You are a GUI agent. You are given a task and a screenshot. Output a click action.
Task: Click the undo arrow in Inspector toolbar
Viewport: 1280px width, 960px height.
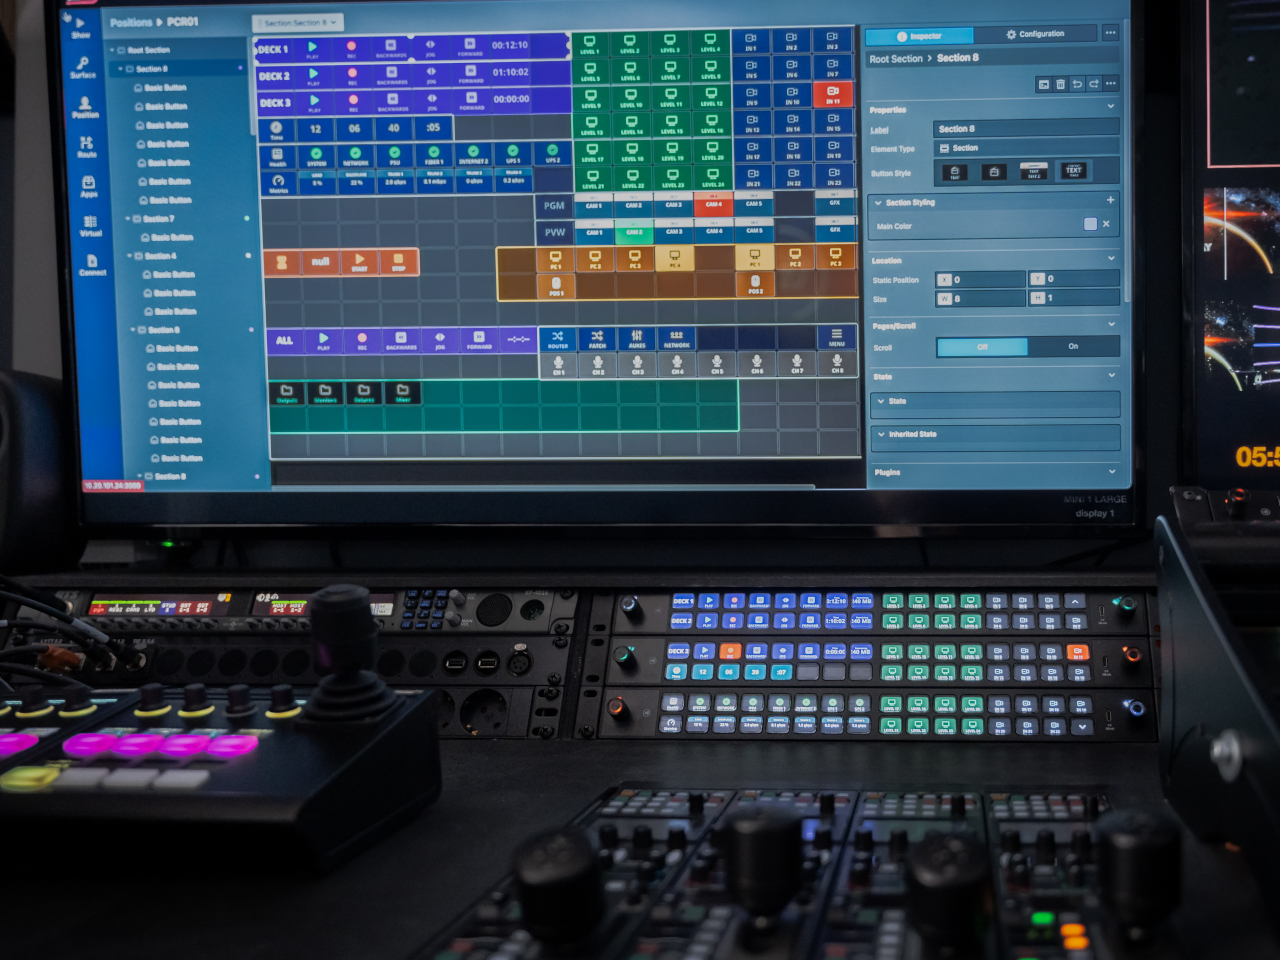[1077, 84]
